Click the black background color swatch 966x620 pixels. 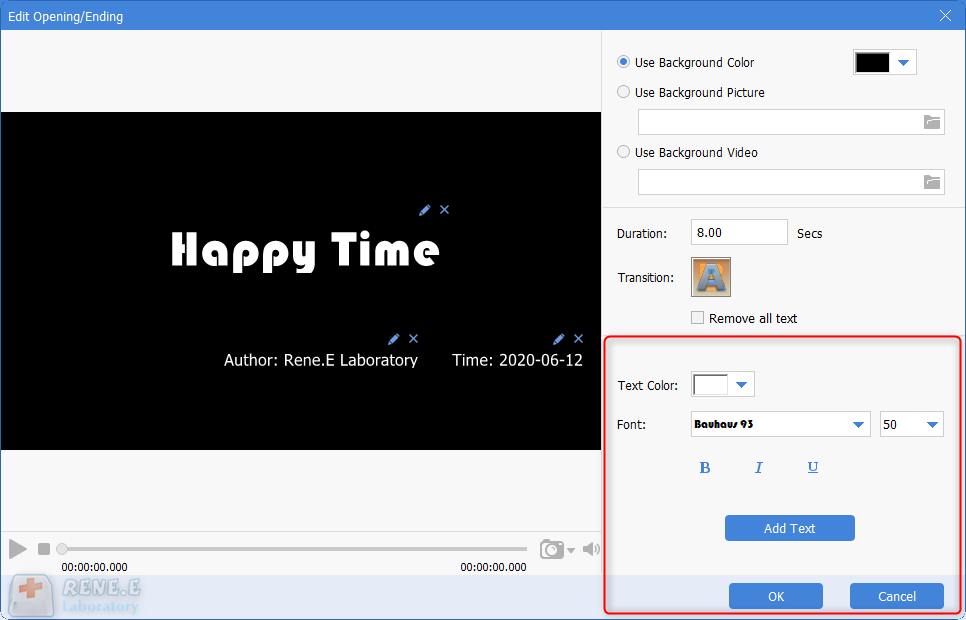coord(873,62)
